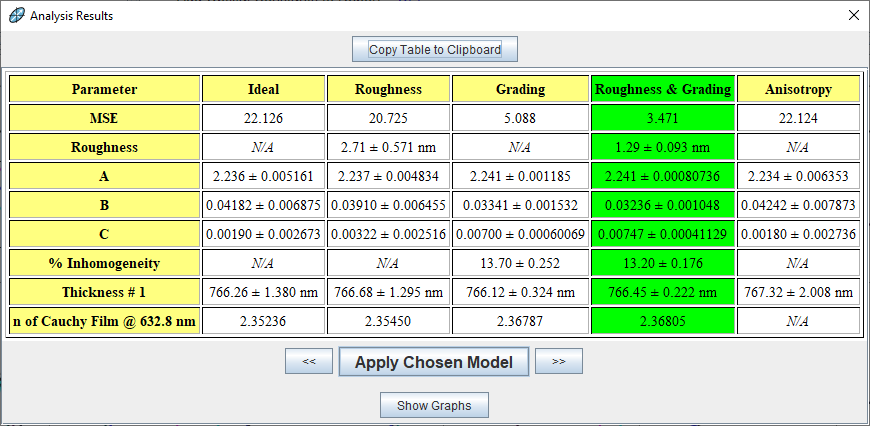The height and width of the screenshot is (426, 870).
Task: Select the Ideal column header
Action: (x=263, y=89)
